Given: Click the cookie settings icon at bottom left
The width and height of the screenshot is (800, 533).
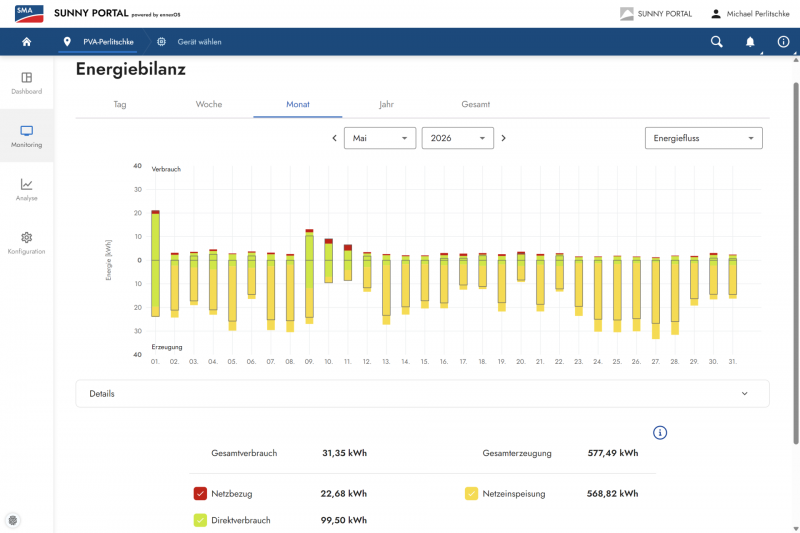Looking at the screenshot, I should coord(13,520).
